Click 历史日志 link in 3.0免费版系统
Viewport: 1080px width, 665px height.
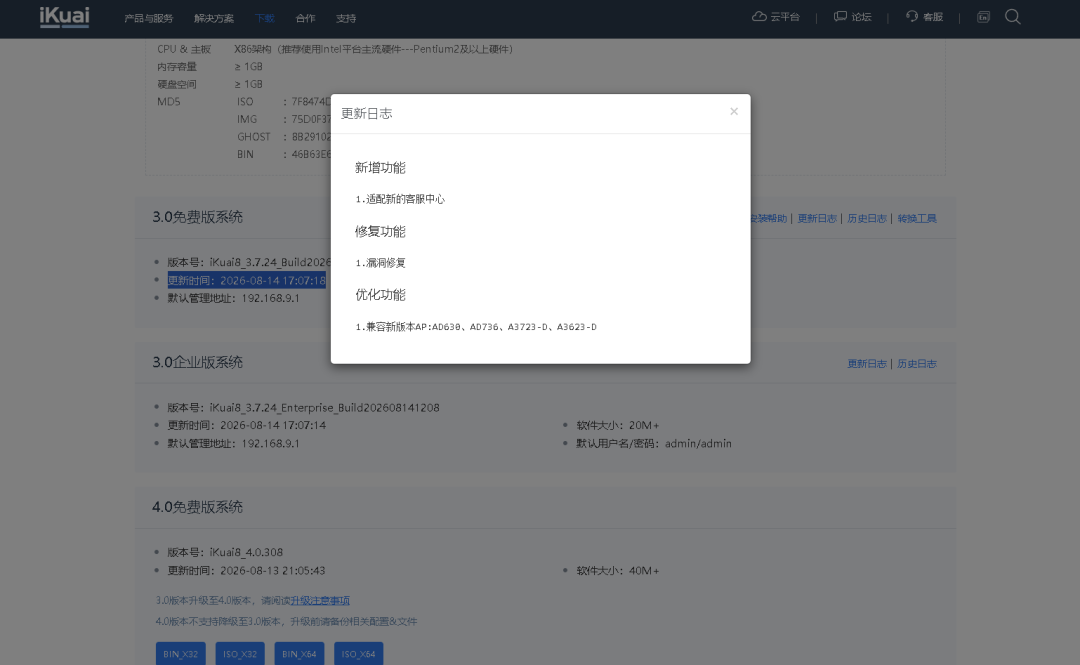[x=866, y=218]
